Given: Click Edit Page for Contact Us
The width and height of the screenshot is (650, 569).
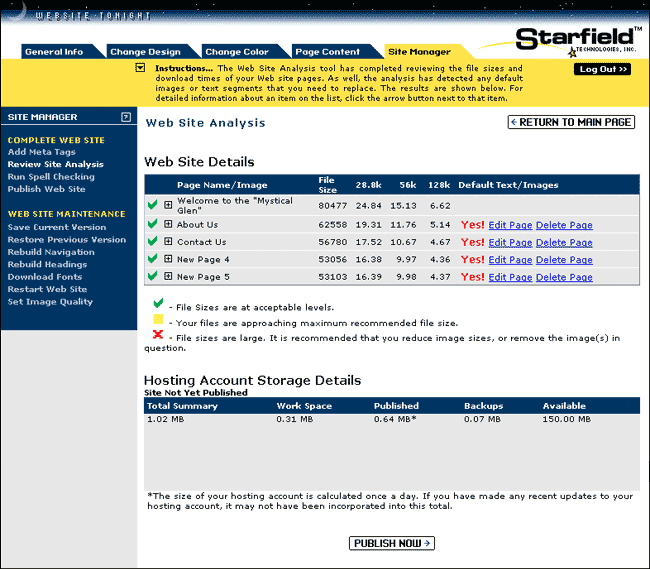Looking at the screenshot, I should point(510,242).
